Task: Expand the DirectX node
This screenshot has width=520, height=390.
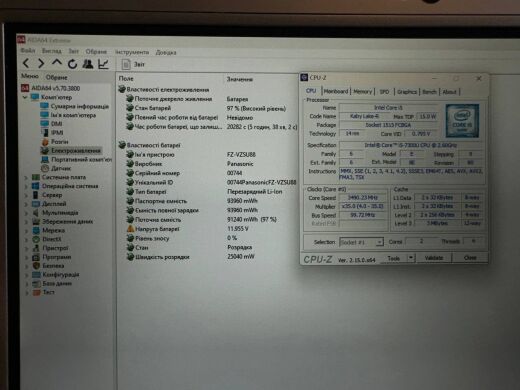Action: click(x=26, y=240)
